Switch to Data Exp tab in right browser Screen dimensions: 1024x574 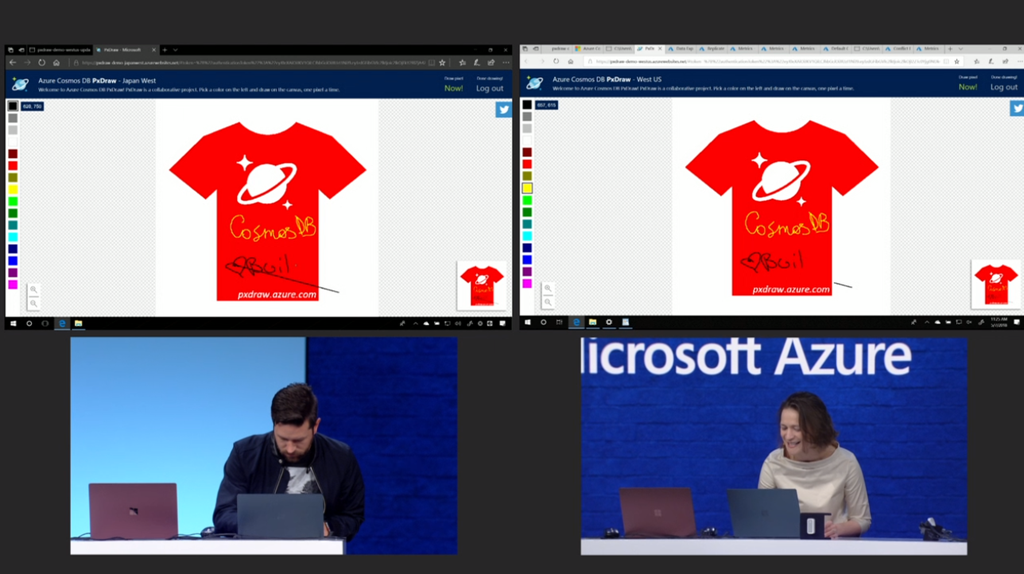pos(680,48)
